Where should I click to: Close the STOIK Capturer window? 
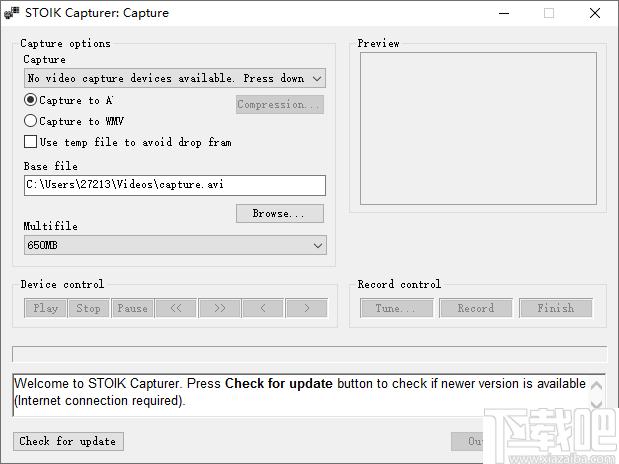595,13
